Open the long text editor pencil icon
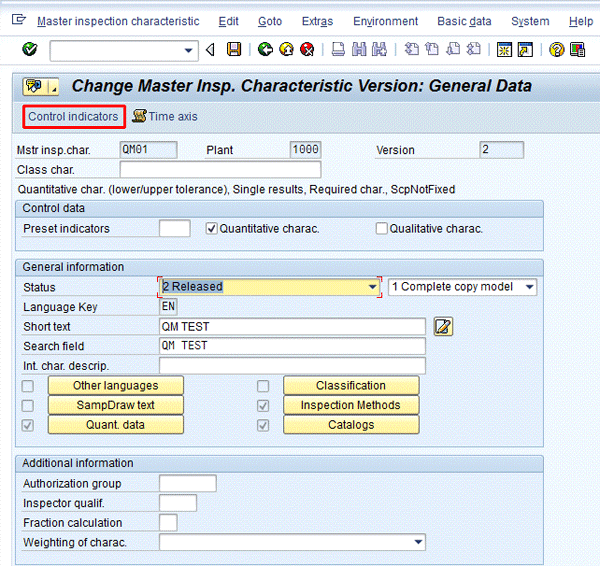The height and width of the screenshot is (566, 600). (443, 326)
